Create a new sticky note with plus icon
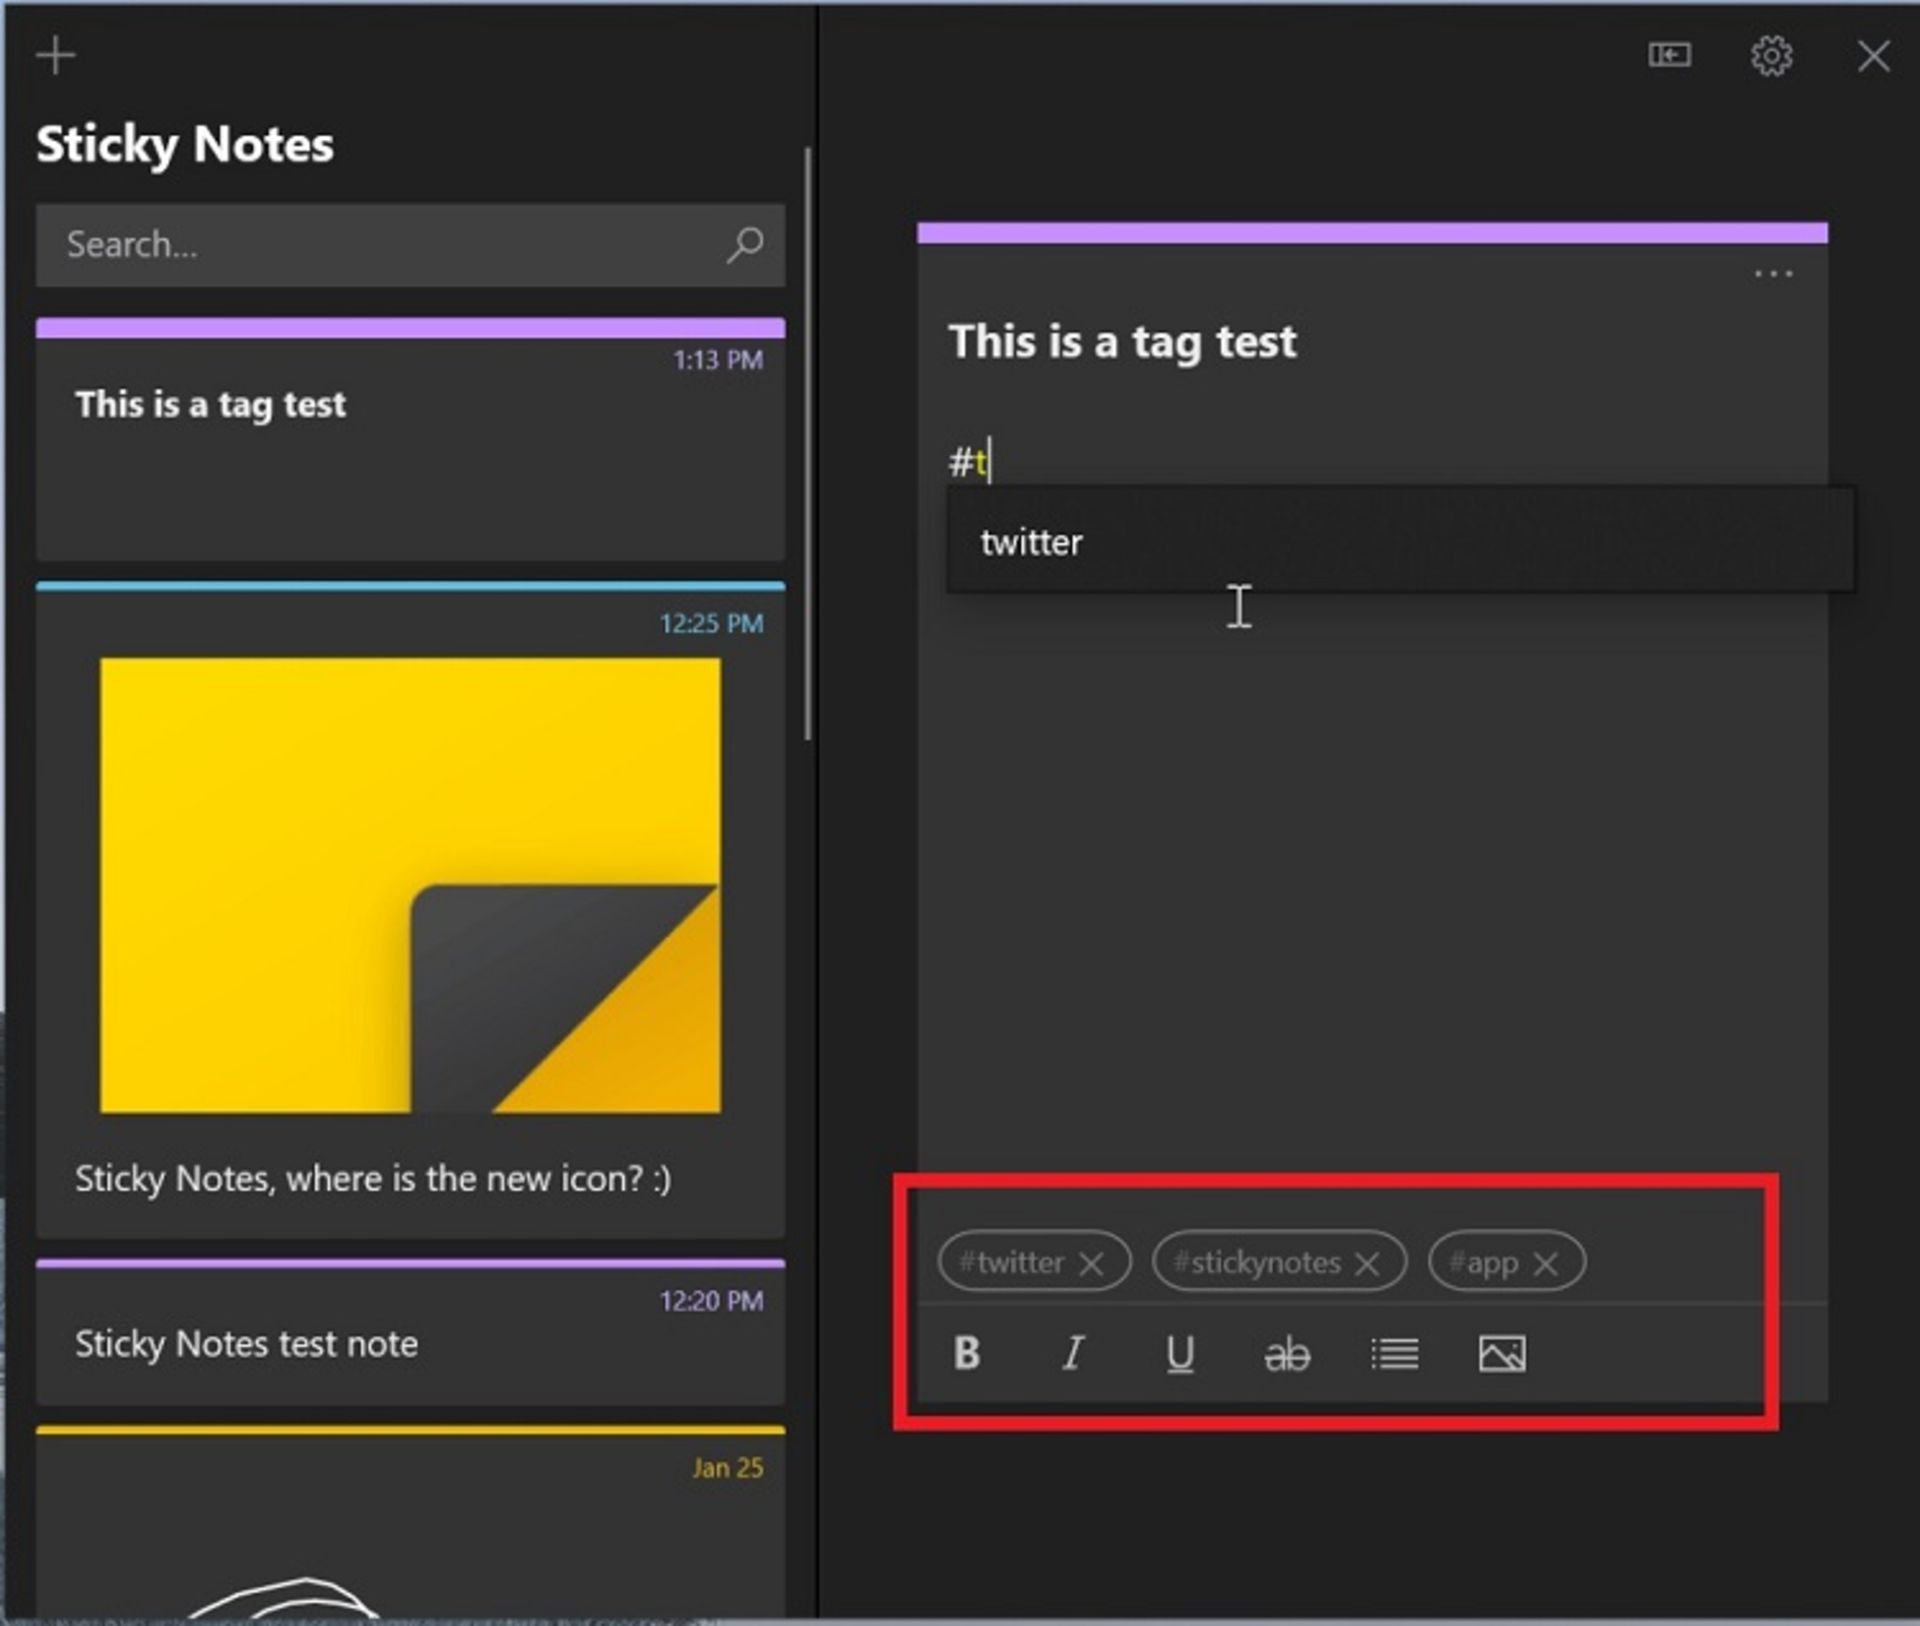The width and height of the screenshot is (1920, 1626). pyautogui.click(x=55, y=55)
